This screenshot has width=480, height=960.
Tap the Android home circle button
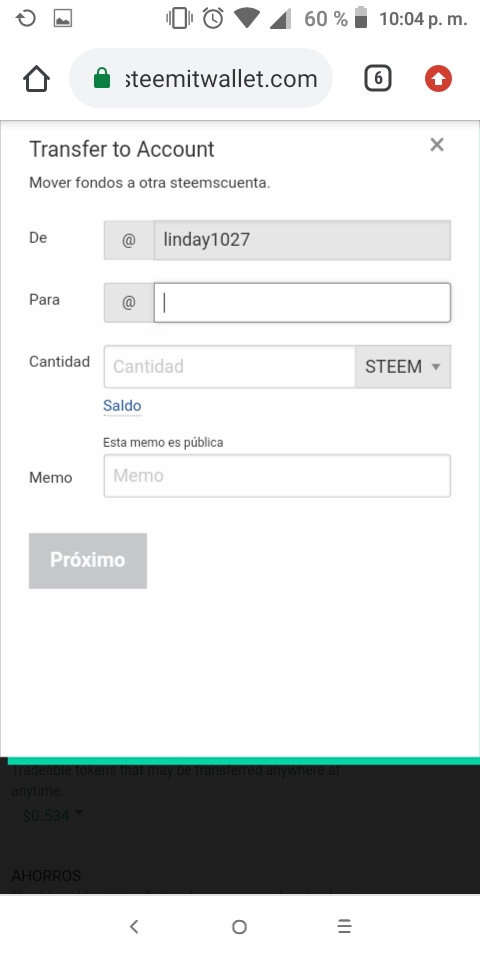pyautogui.click(x=239, y=926)
